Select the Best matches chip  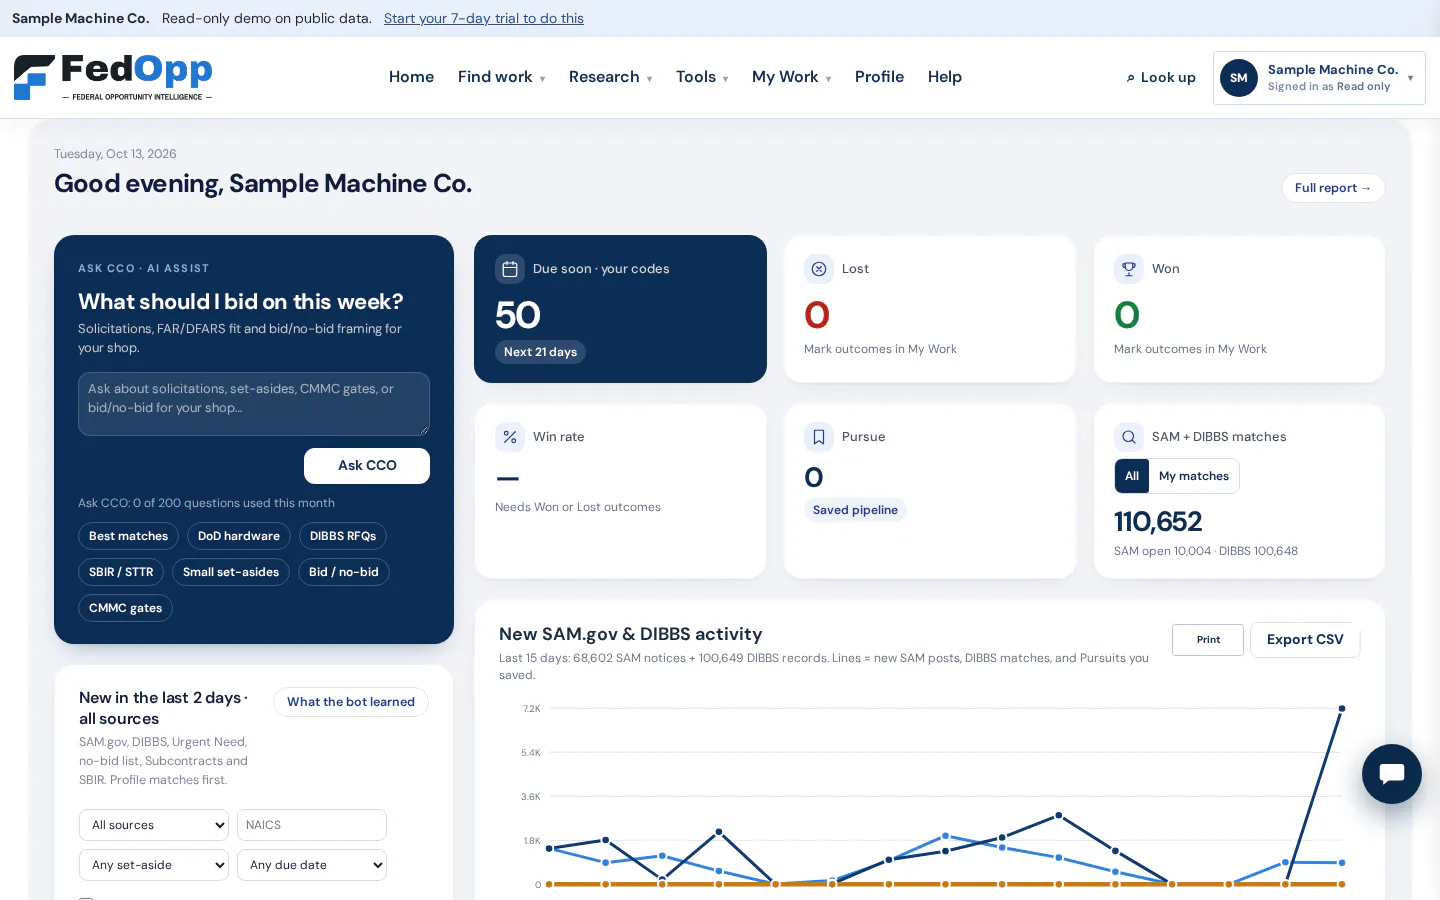tap(128, 536)
